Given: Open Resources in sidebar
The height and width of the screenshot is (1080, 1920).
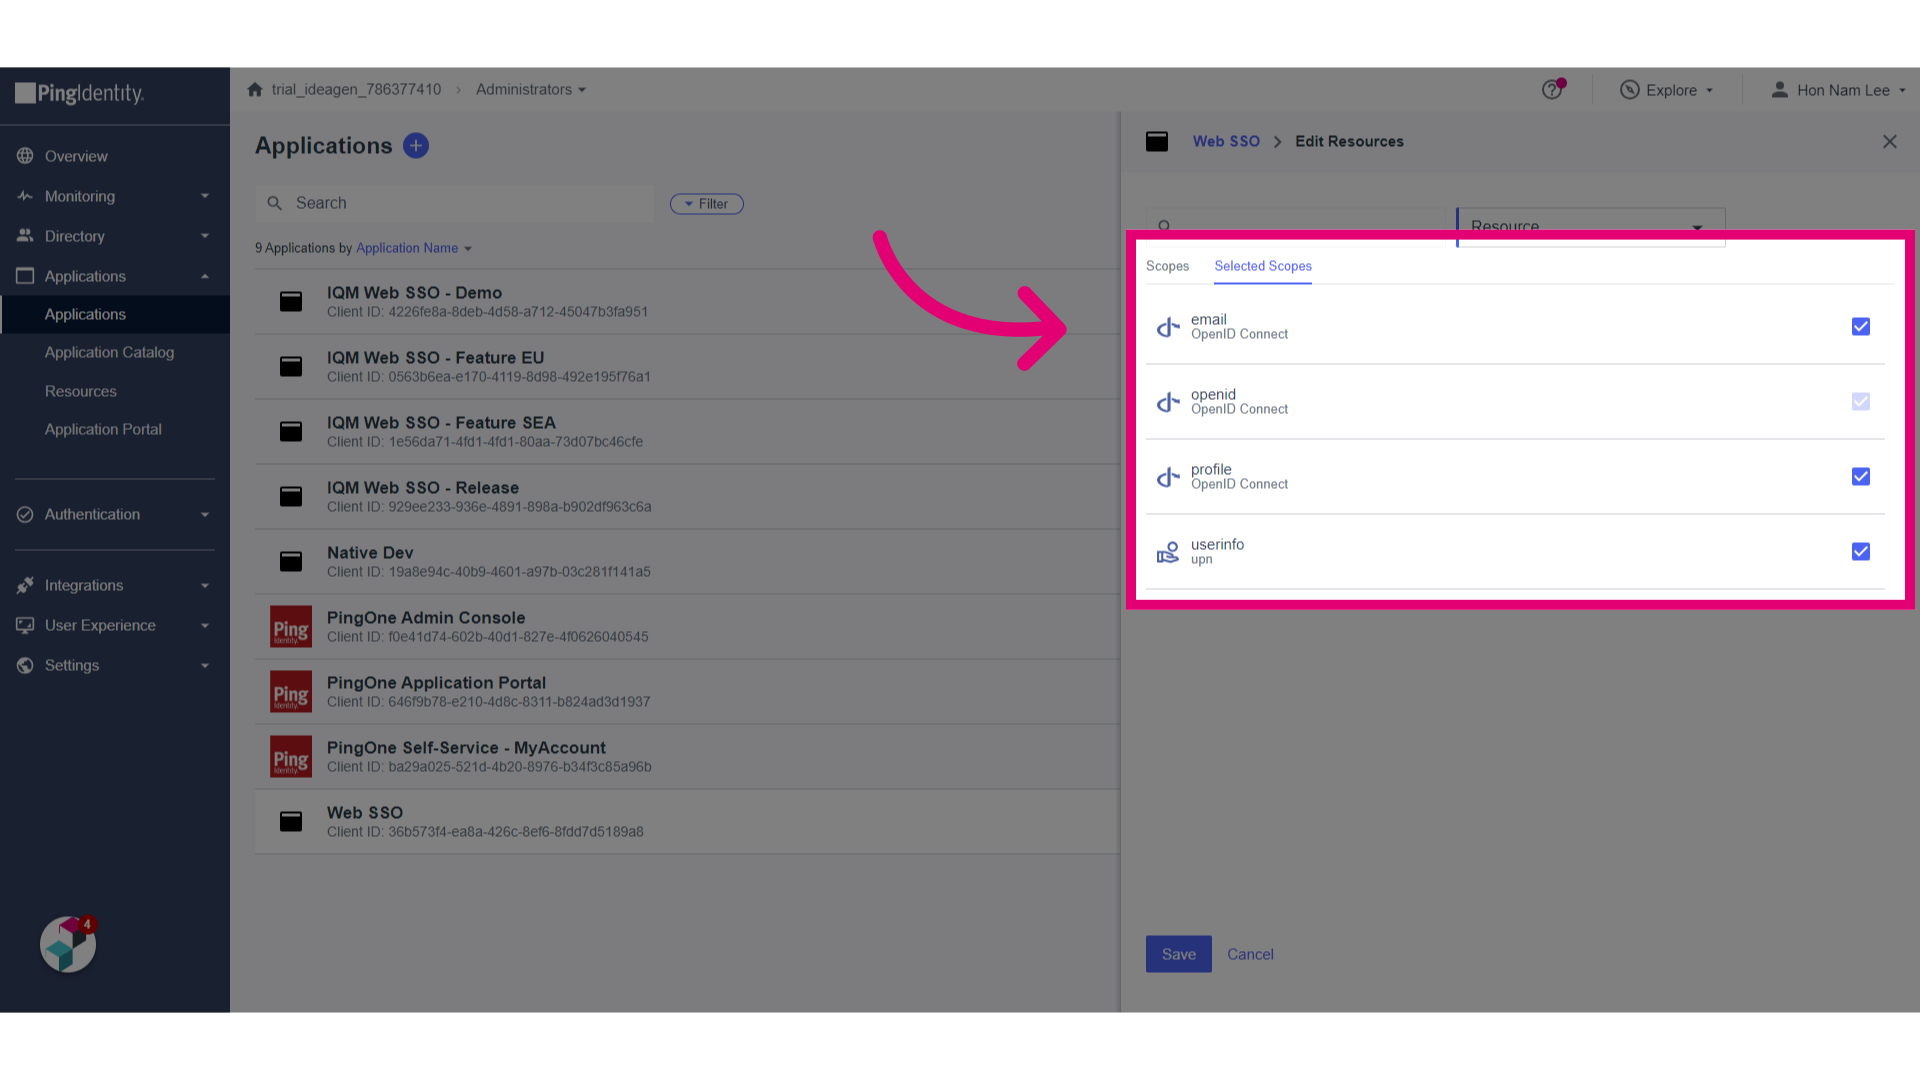Looking at the screenshot, I should (x=80, y=391).
